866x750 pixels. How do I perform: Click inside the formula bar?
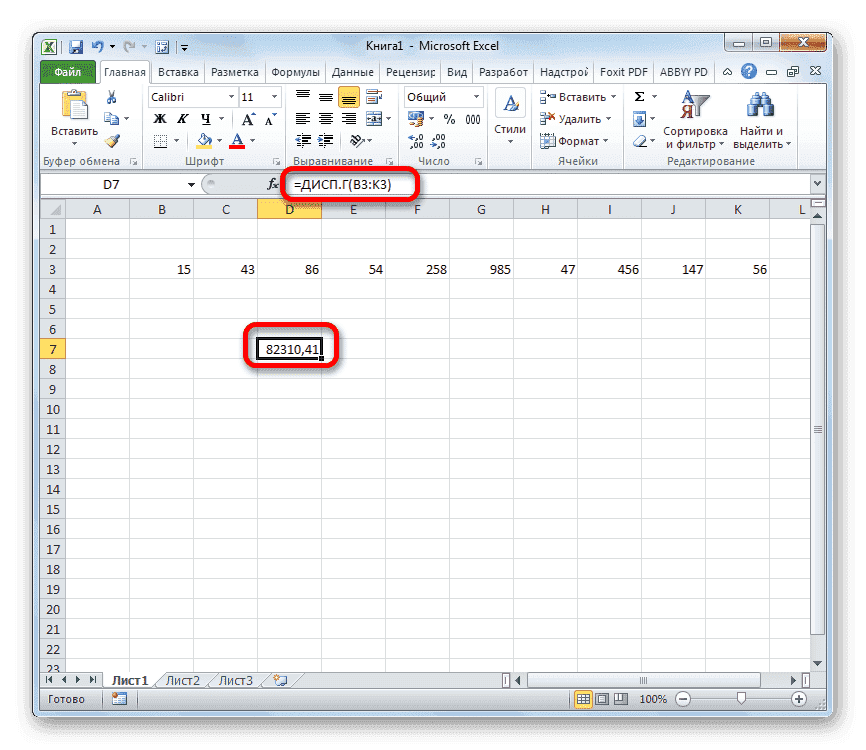pyautogui.click(x=500, y=184)
